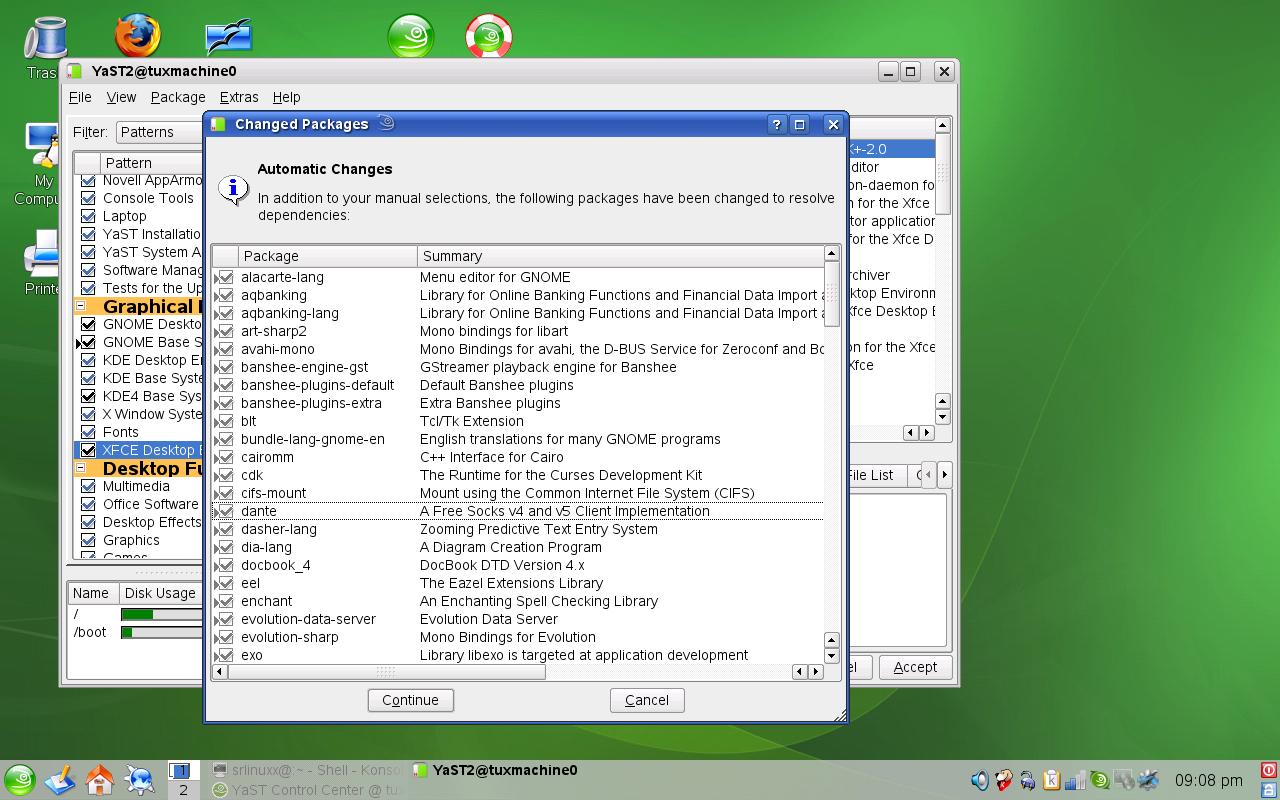The width and height of the screenshot is (1280, 800).
Task: Toggle the Multimedia pattern checkbox
Action: tap(88, 486)
